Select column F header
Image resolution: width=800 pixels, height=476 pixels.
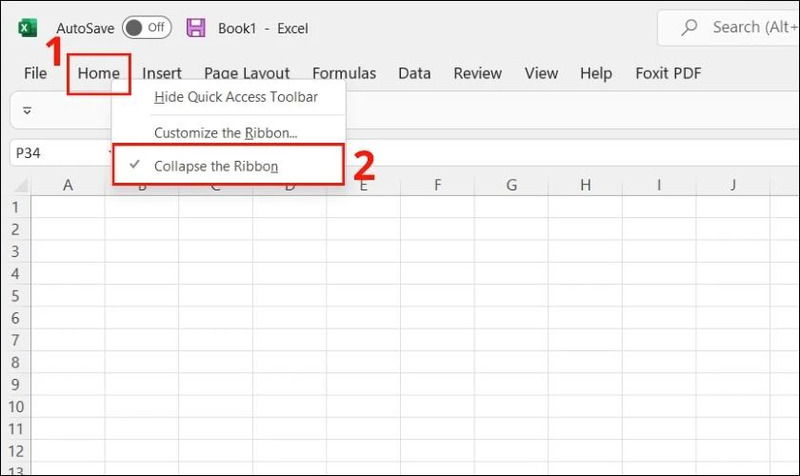[437, 185]
